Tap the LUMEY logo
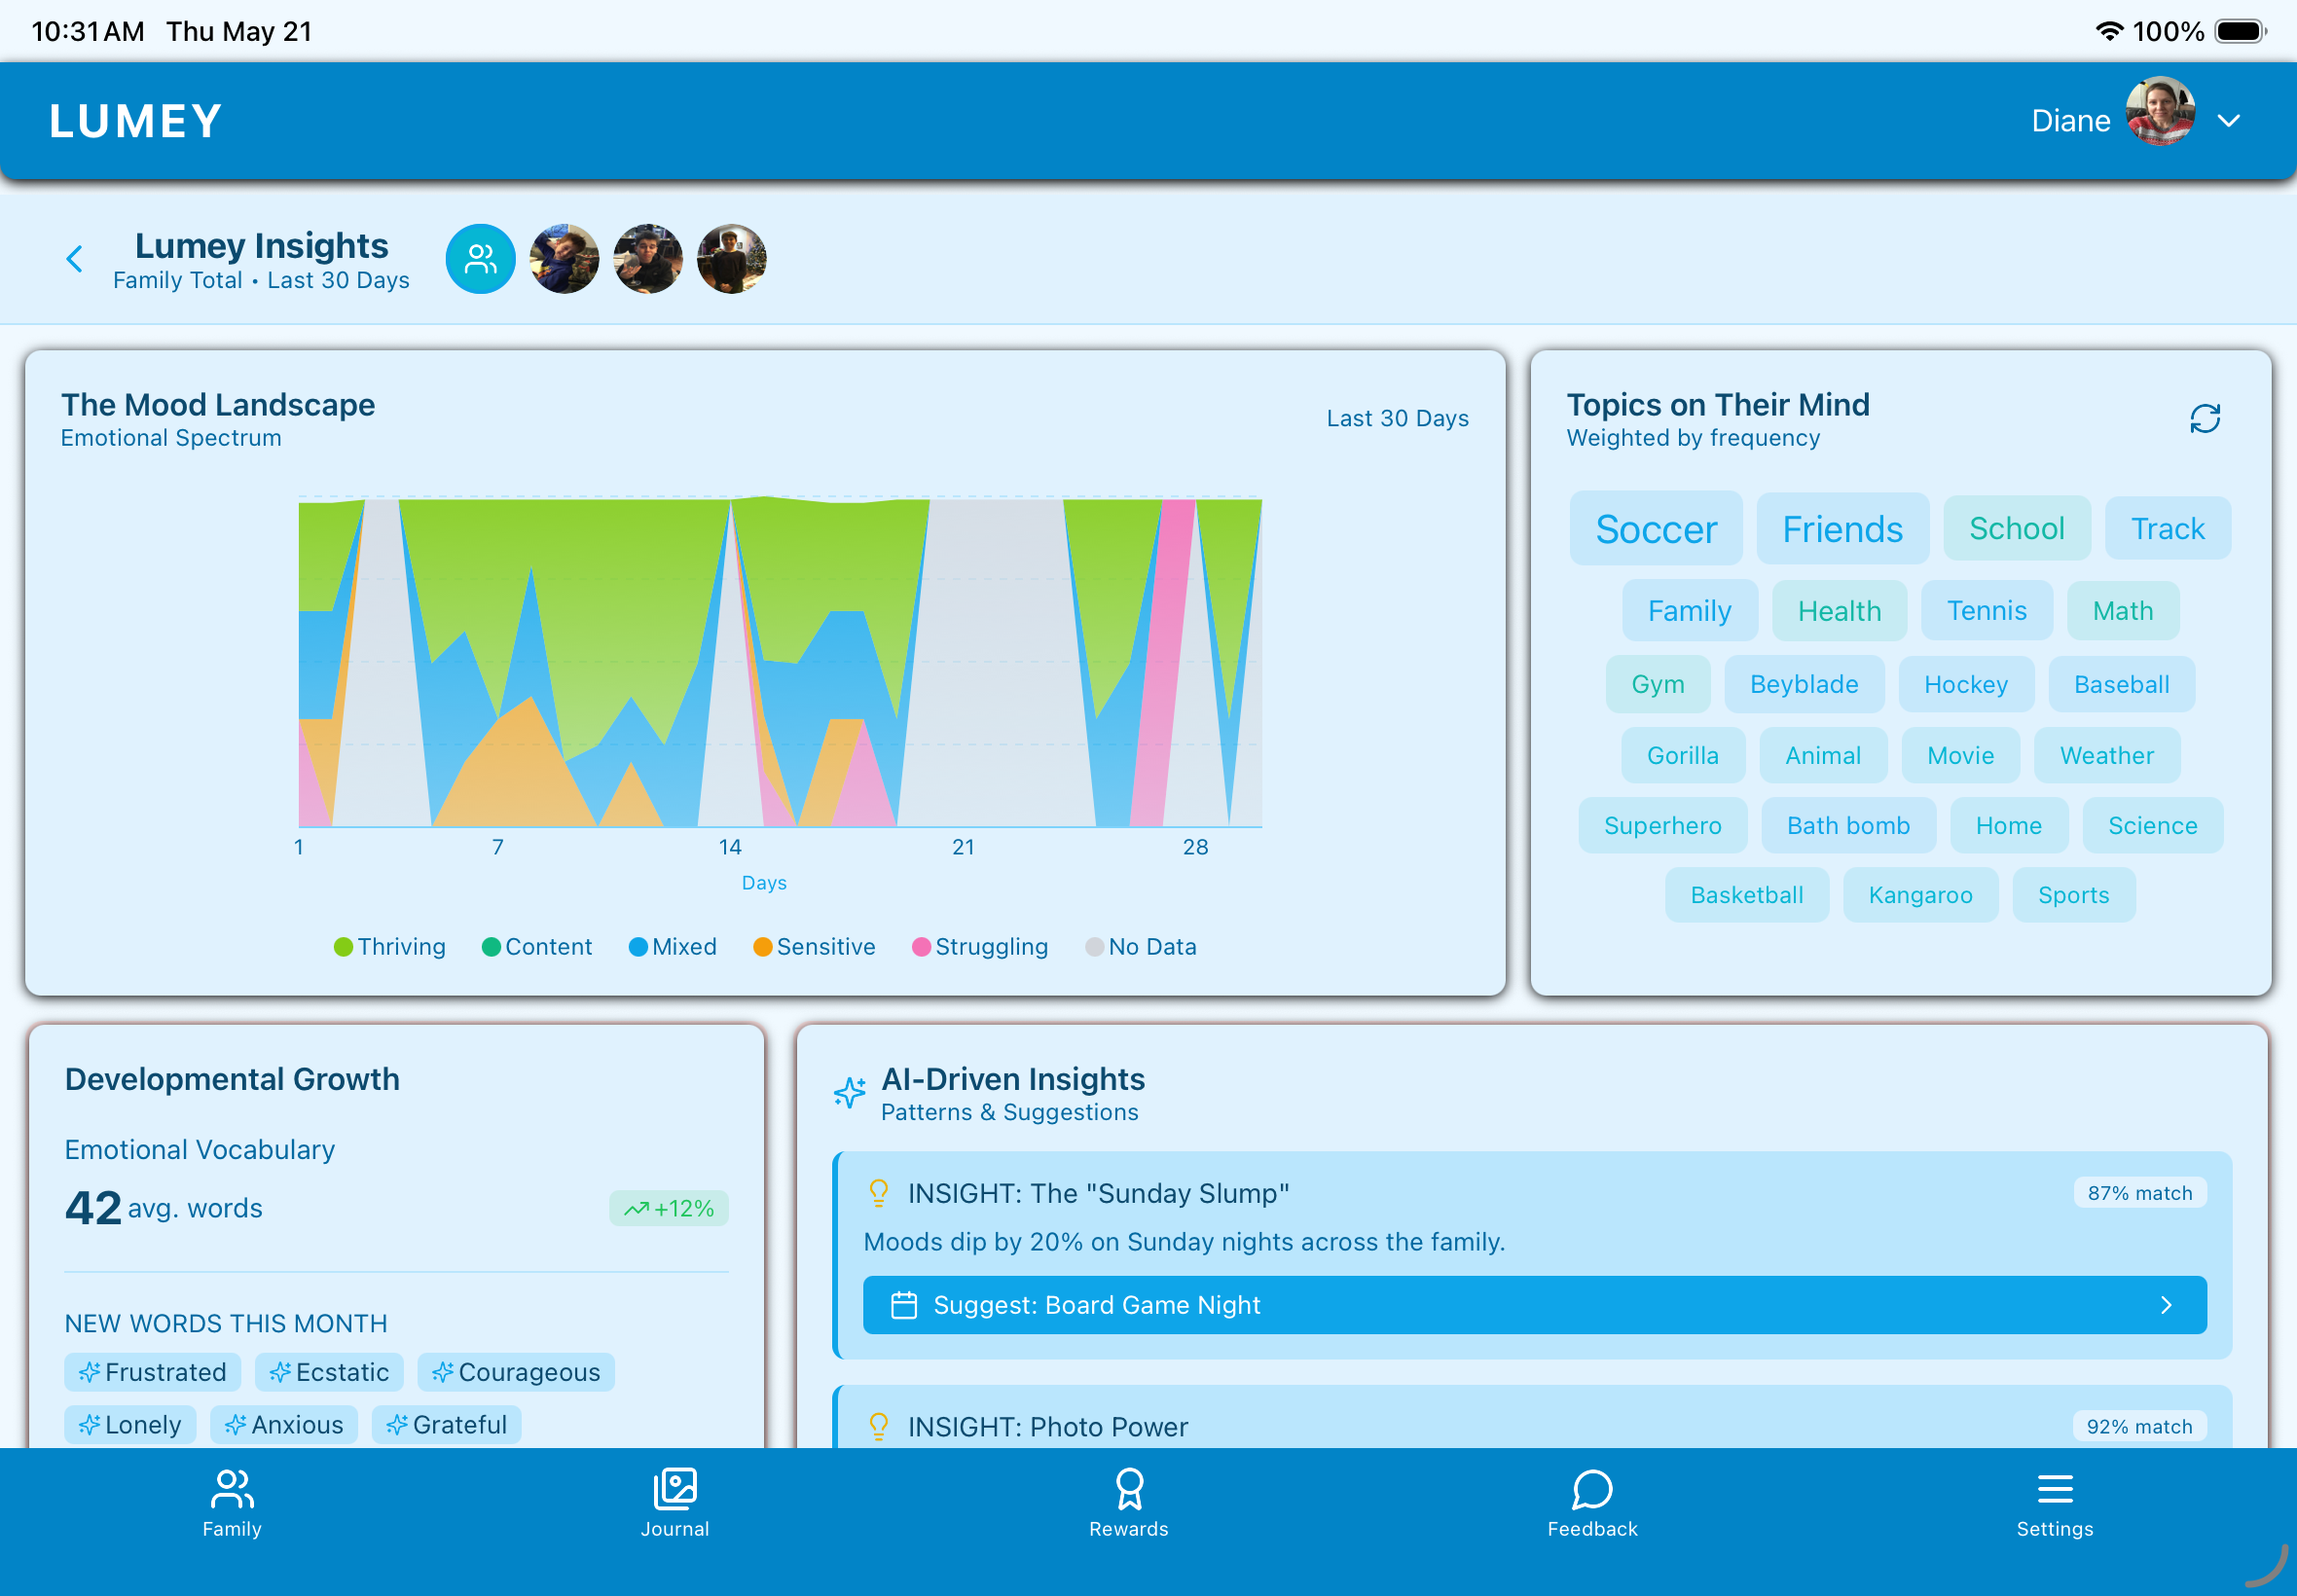This screenshot has width=2297, height=1596. coord(136,121)
